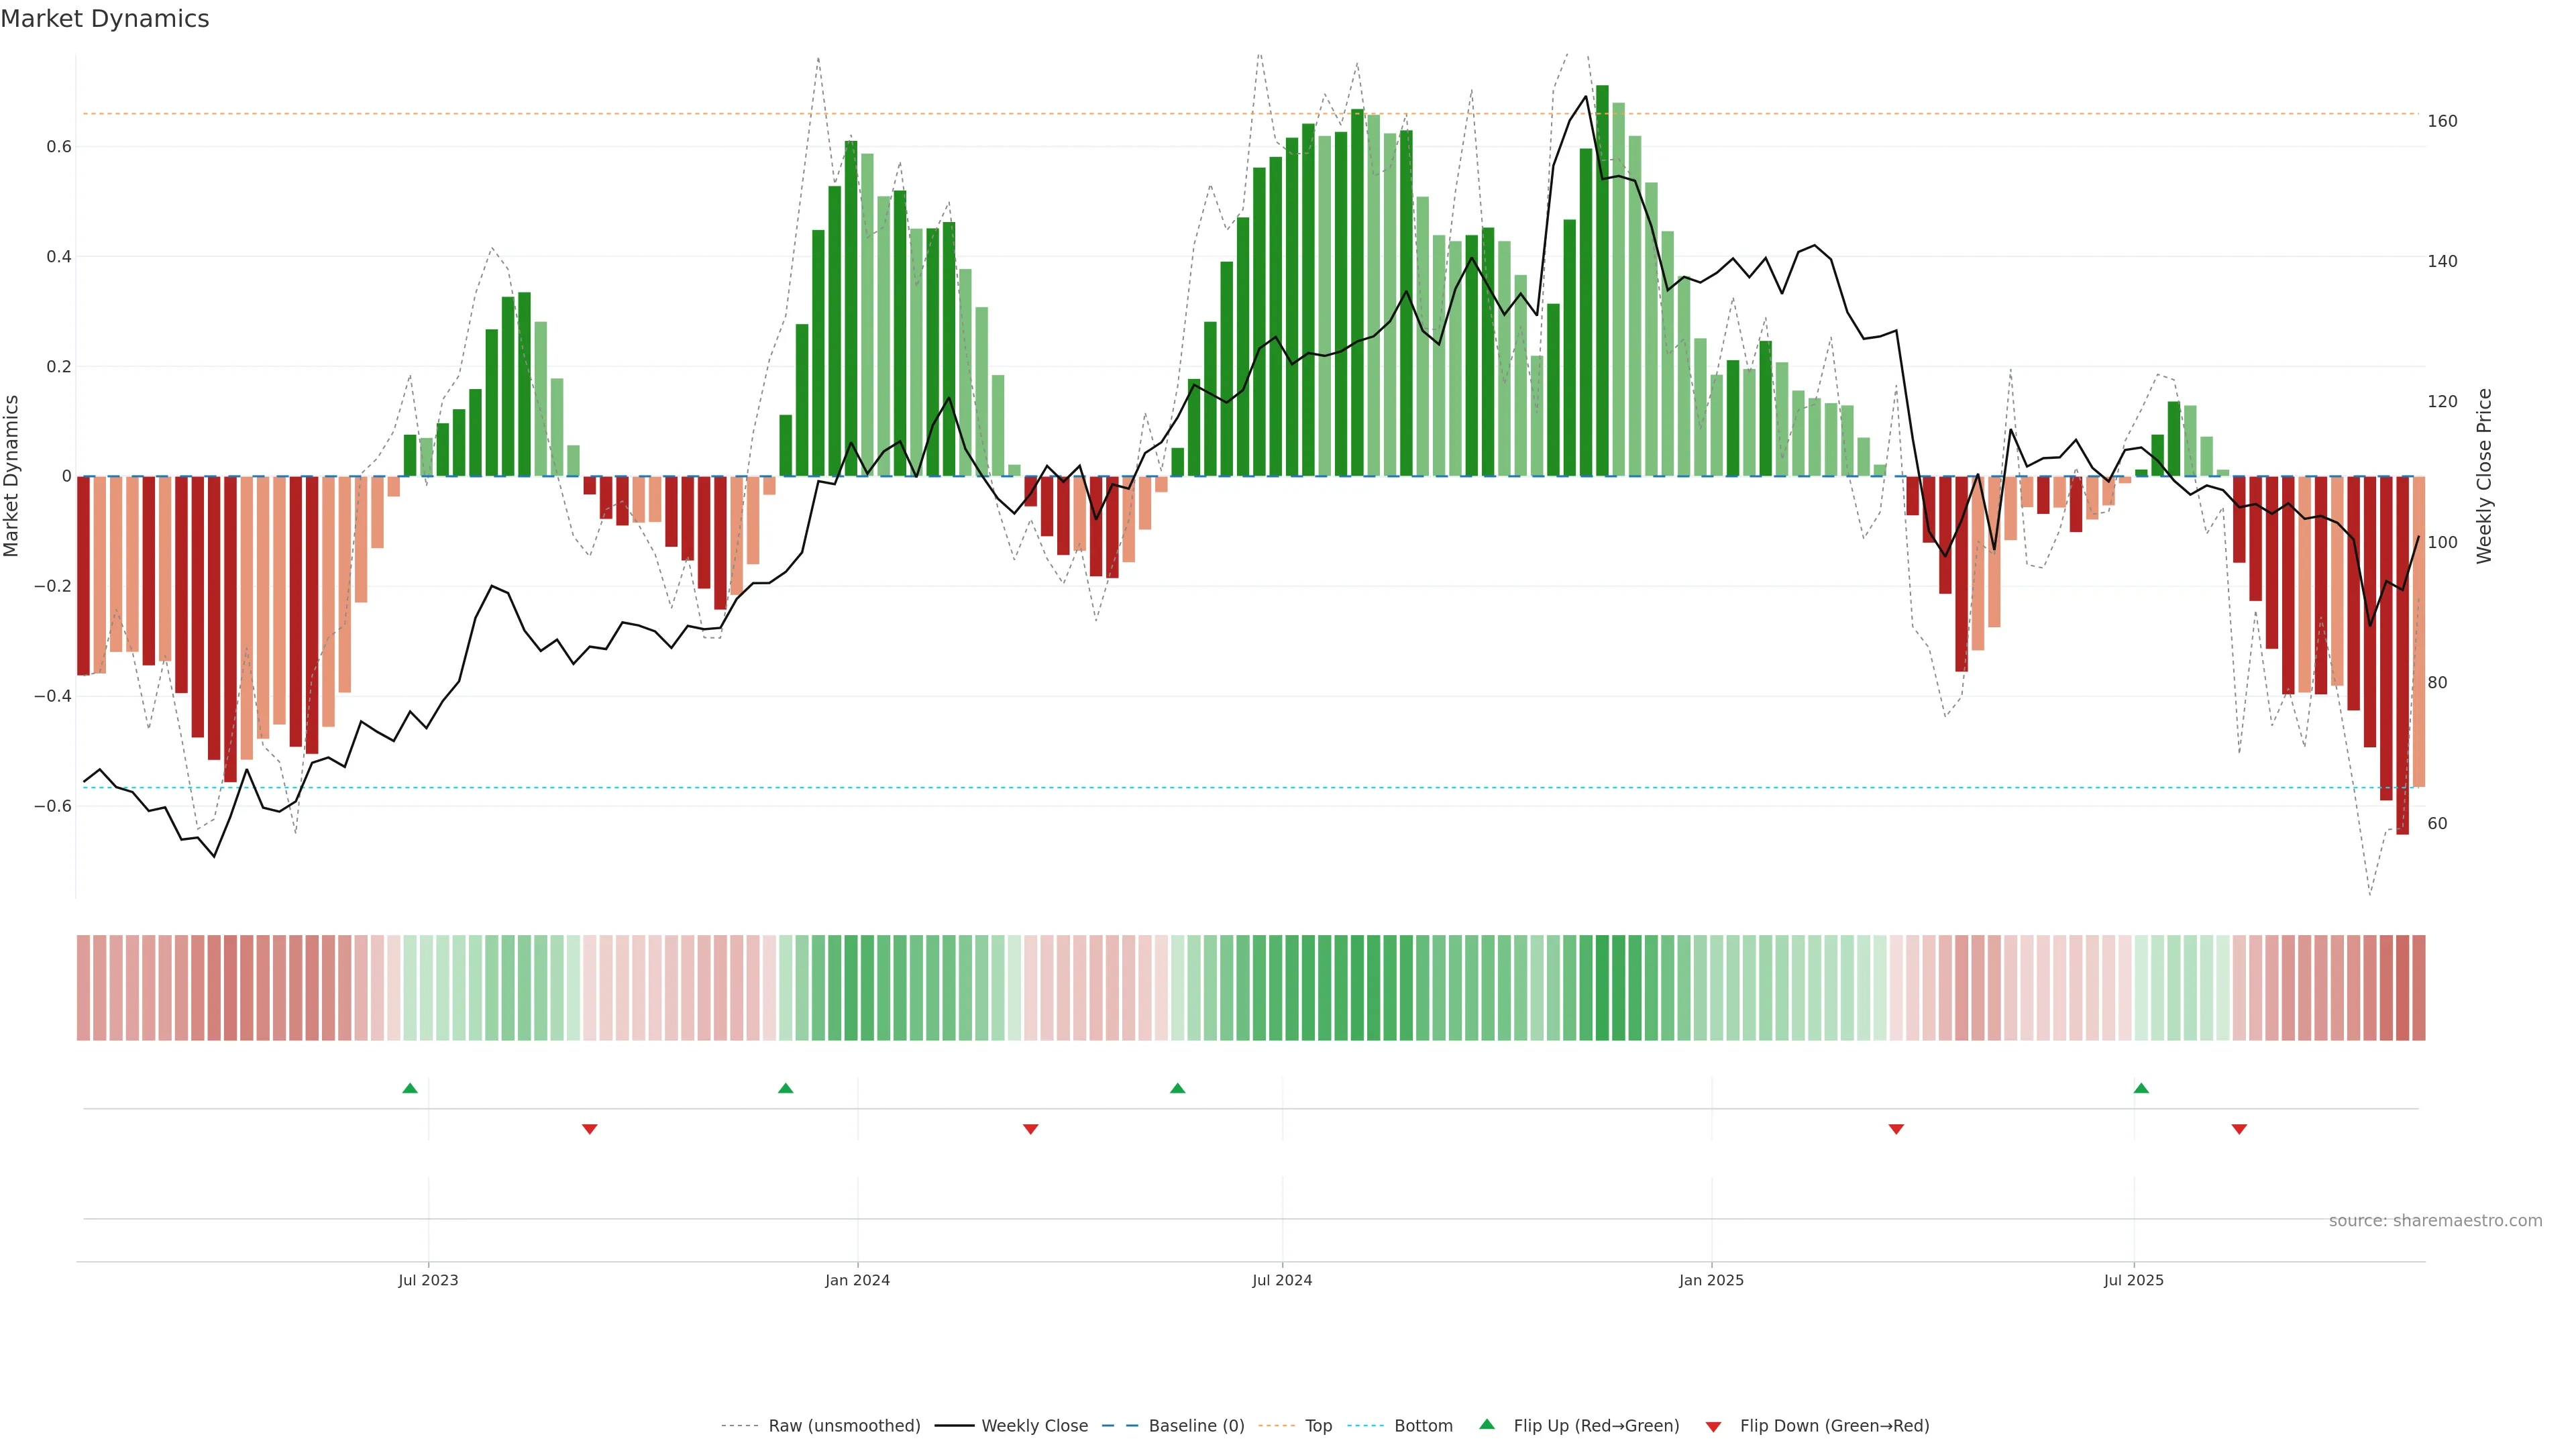Screen dimensions: 2576x1449
Task: Toggle the Top legend entry
Action: click(1318, 1426)
